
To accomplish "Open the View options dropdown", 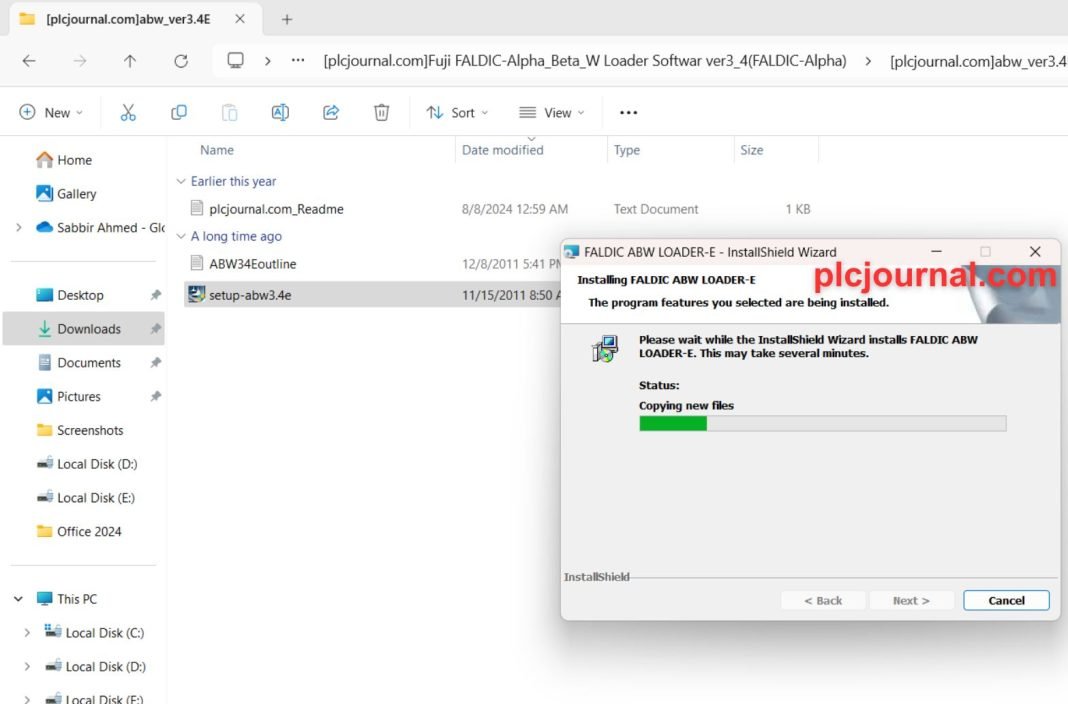I will pos(550,112).
